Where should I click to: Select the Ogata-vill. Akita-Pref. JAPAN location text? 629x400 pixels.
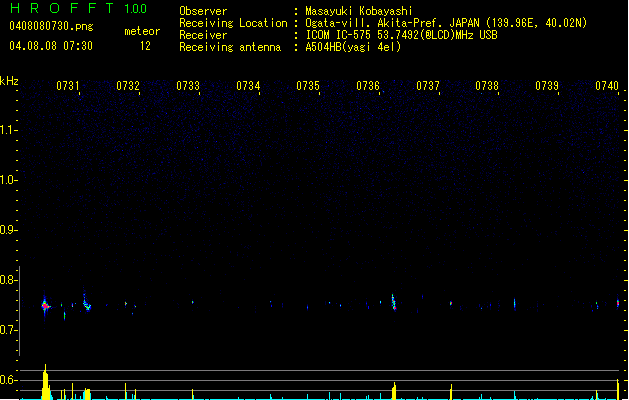click(446, 23)
